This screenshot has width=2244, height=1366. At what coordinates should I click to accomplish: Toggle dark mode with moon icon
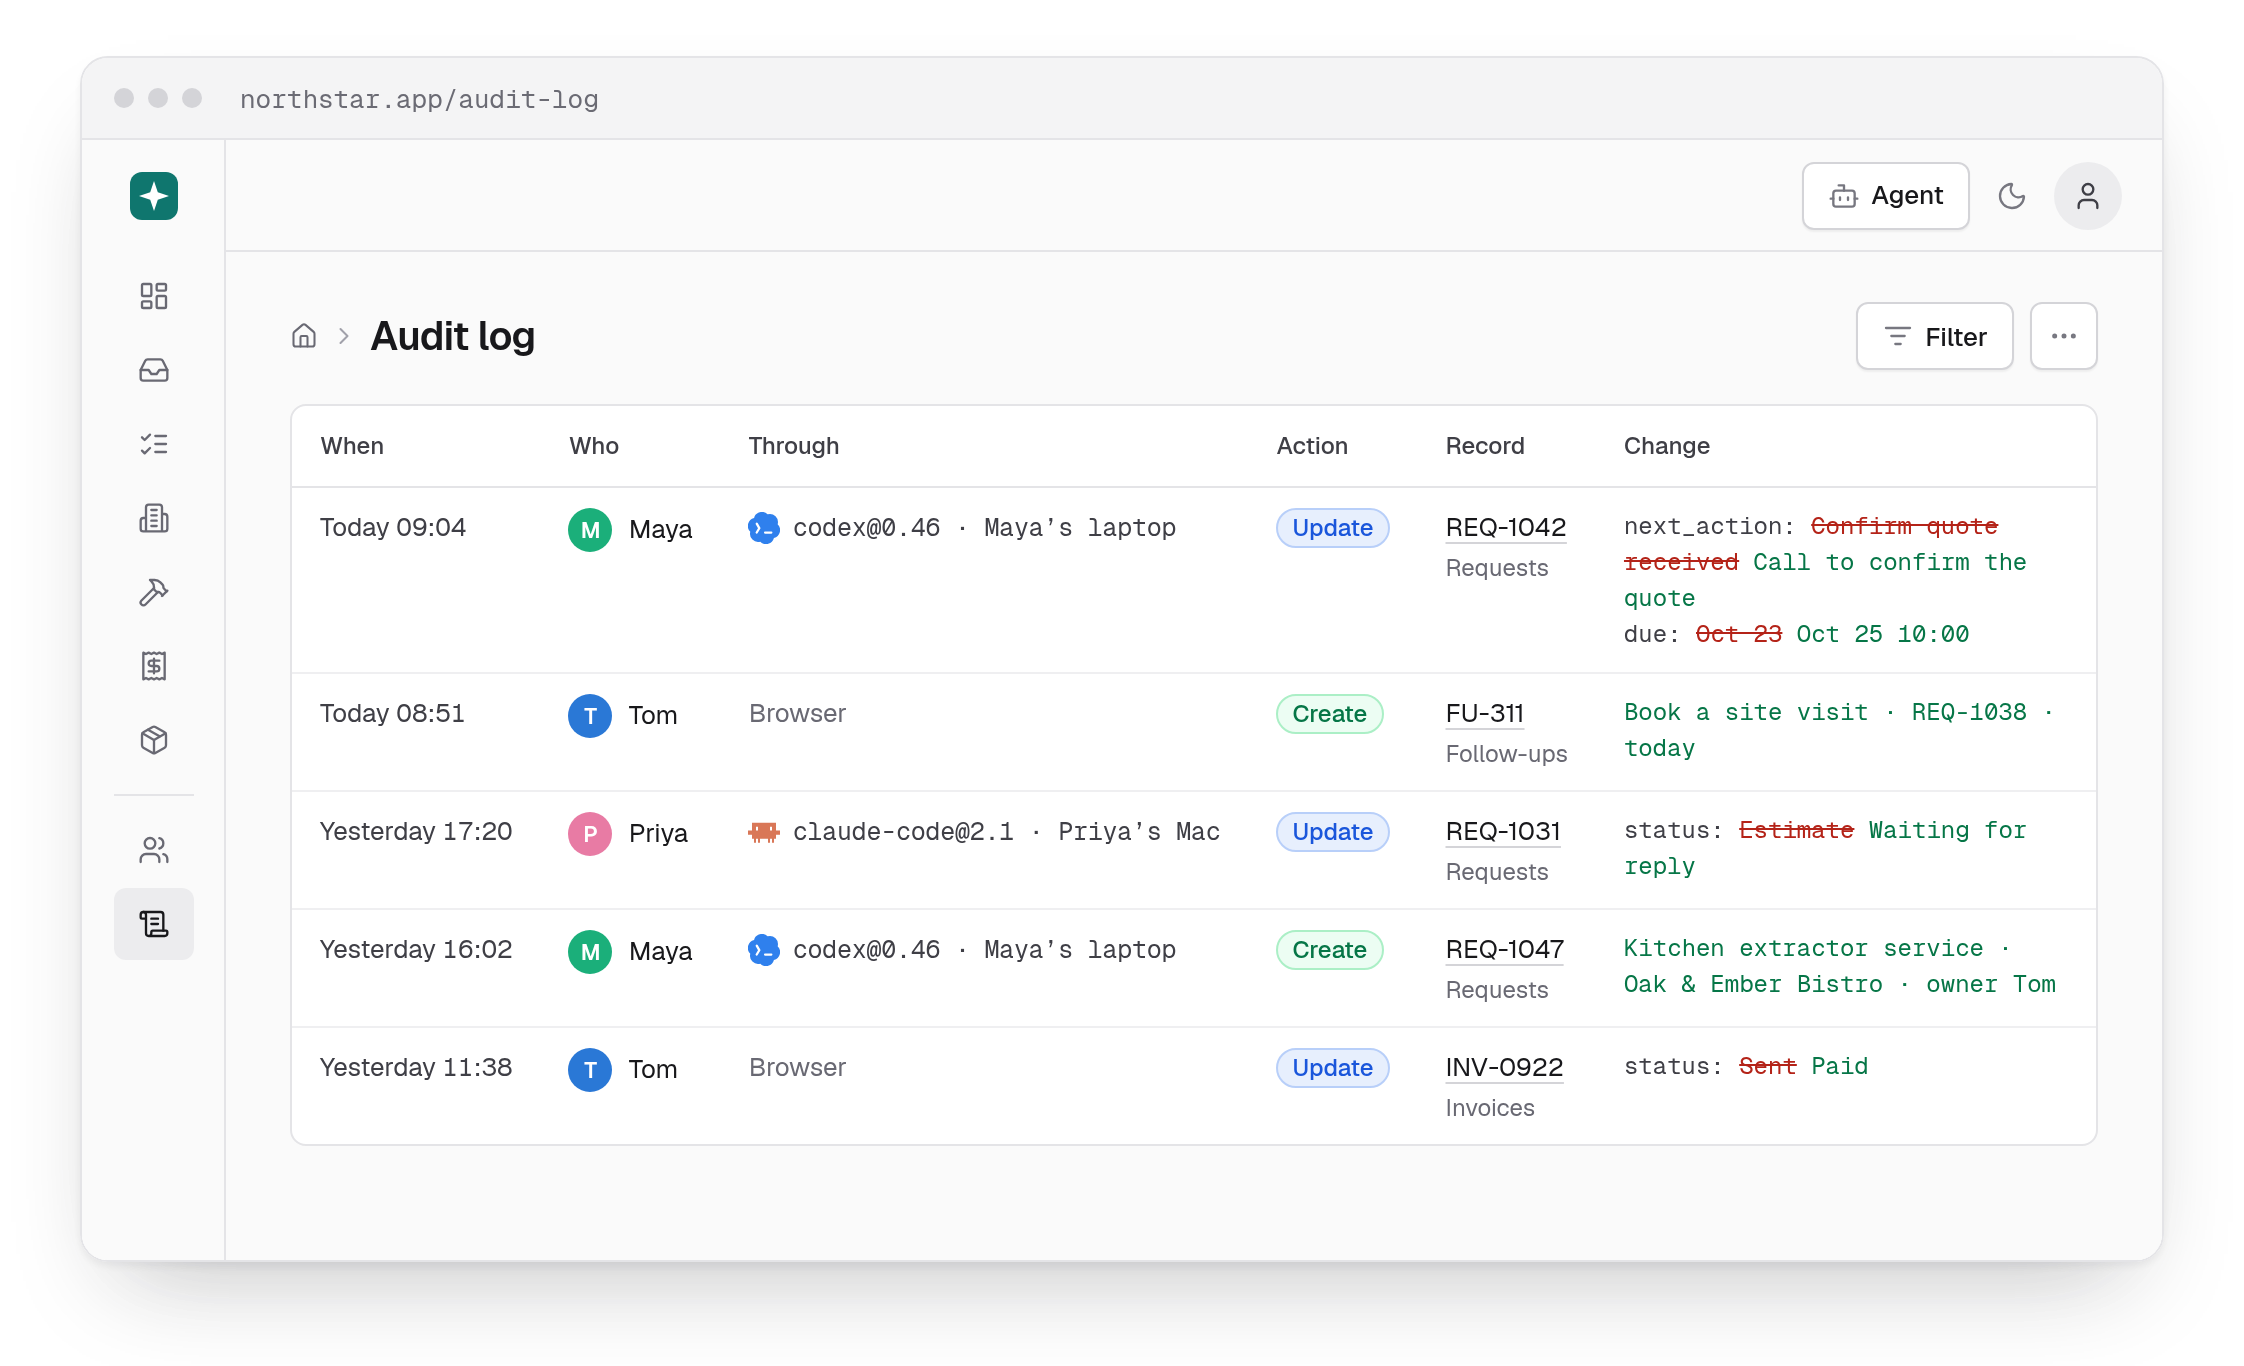click(2012, 196)
